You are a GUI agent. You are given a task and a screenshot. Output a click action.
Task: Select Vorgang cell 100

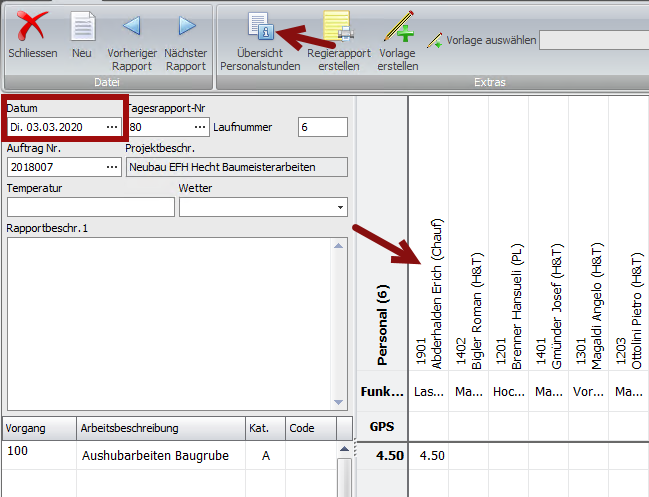point(39,455)
